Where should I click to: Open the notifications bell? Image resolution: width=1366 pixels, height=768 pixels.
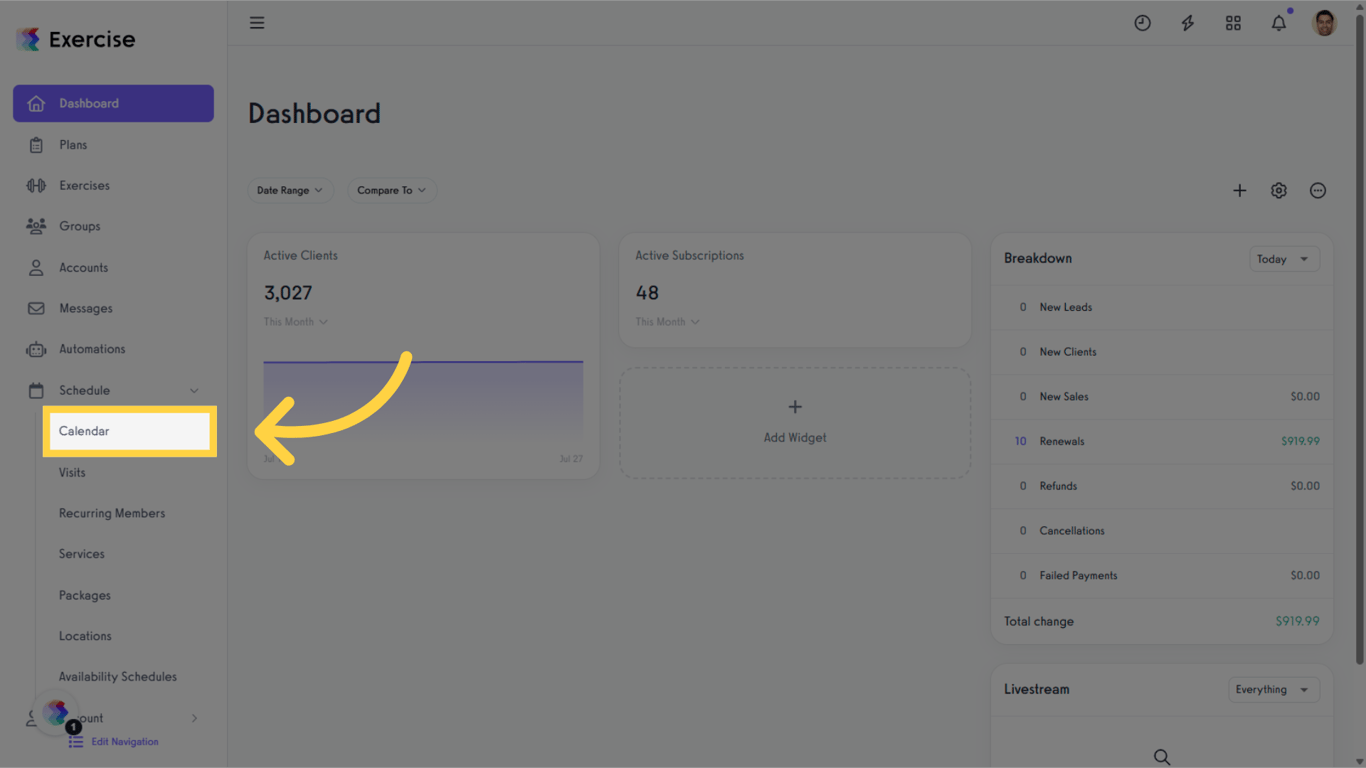[x=1278, y=22]
